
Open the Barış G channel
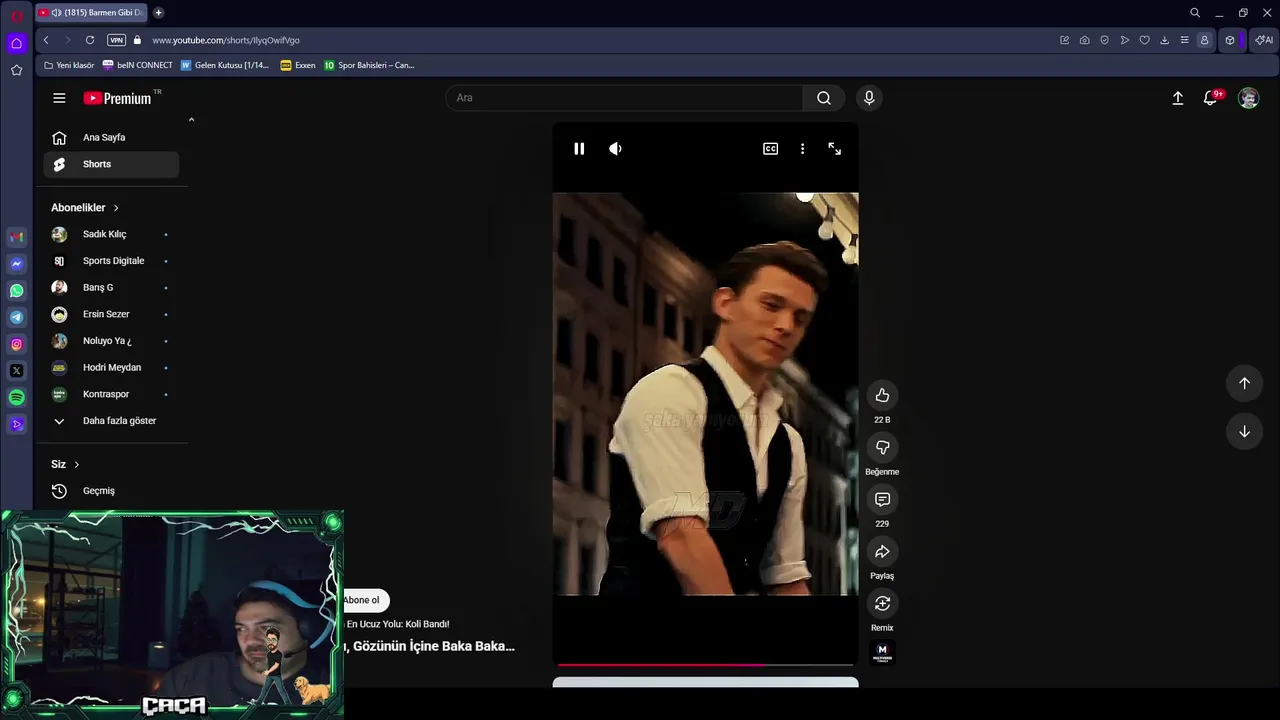(x=111, y=287)
